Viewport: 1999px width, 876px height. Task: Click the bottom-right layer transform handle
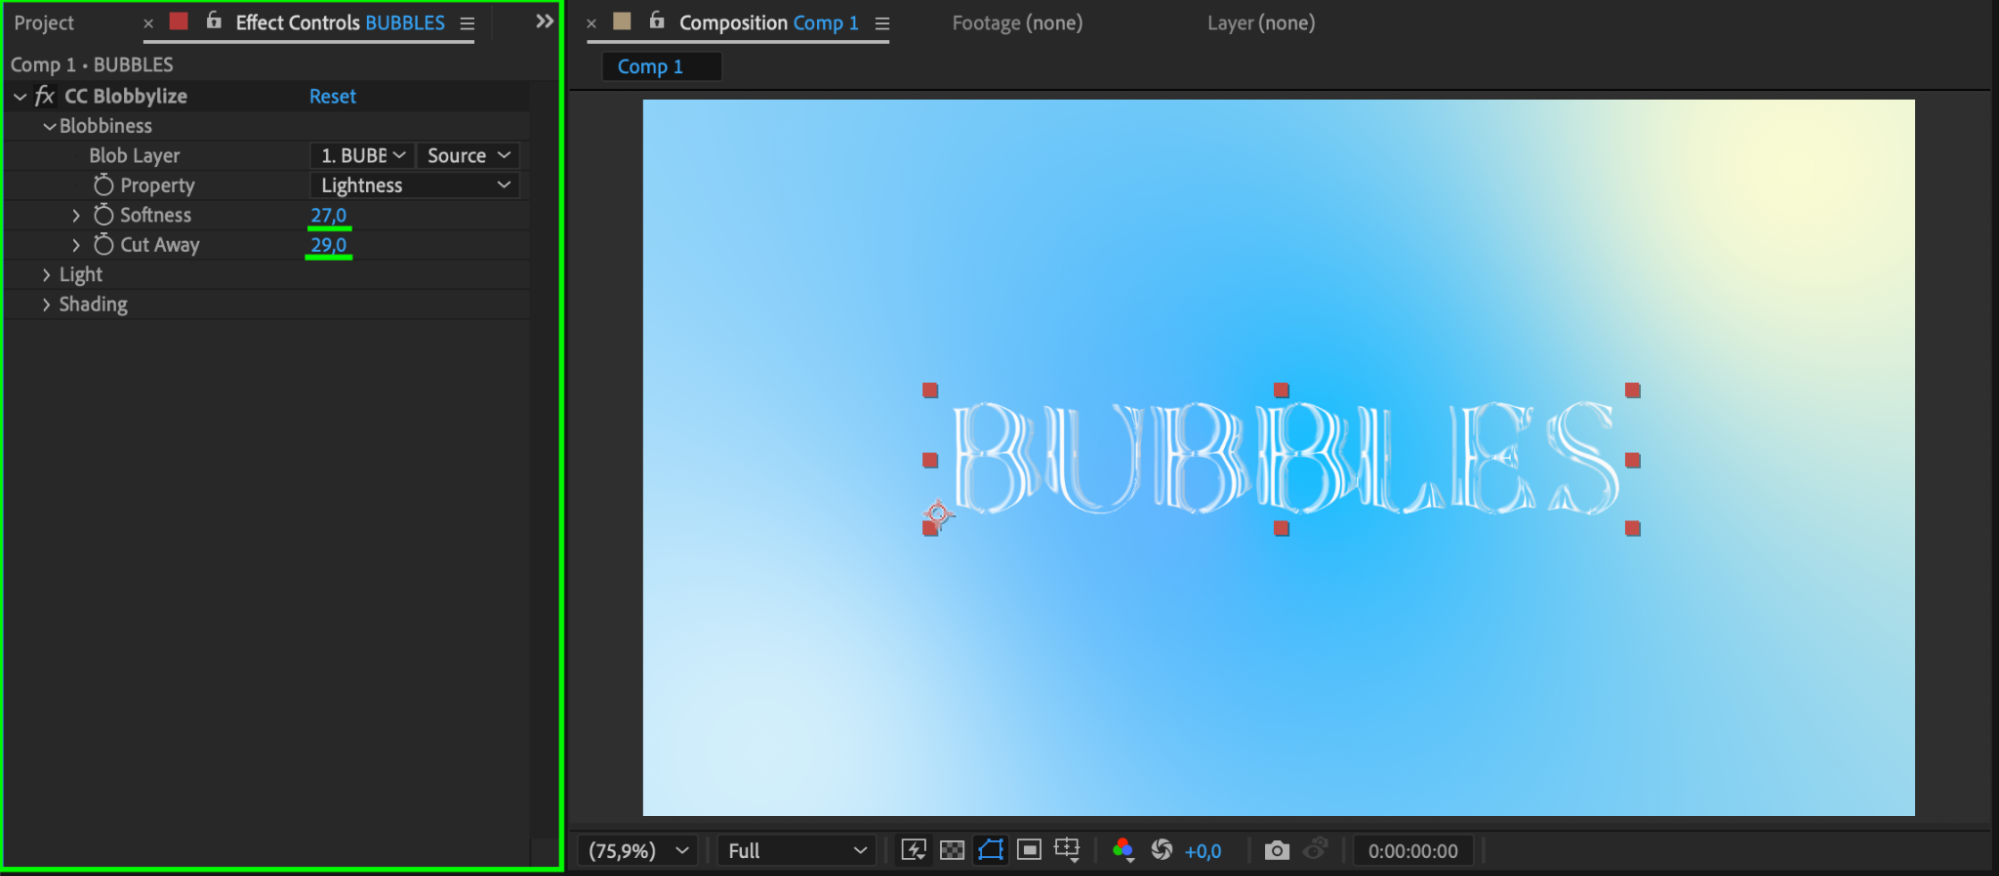(x=1633, y=528)
